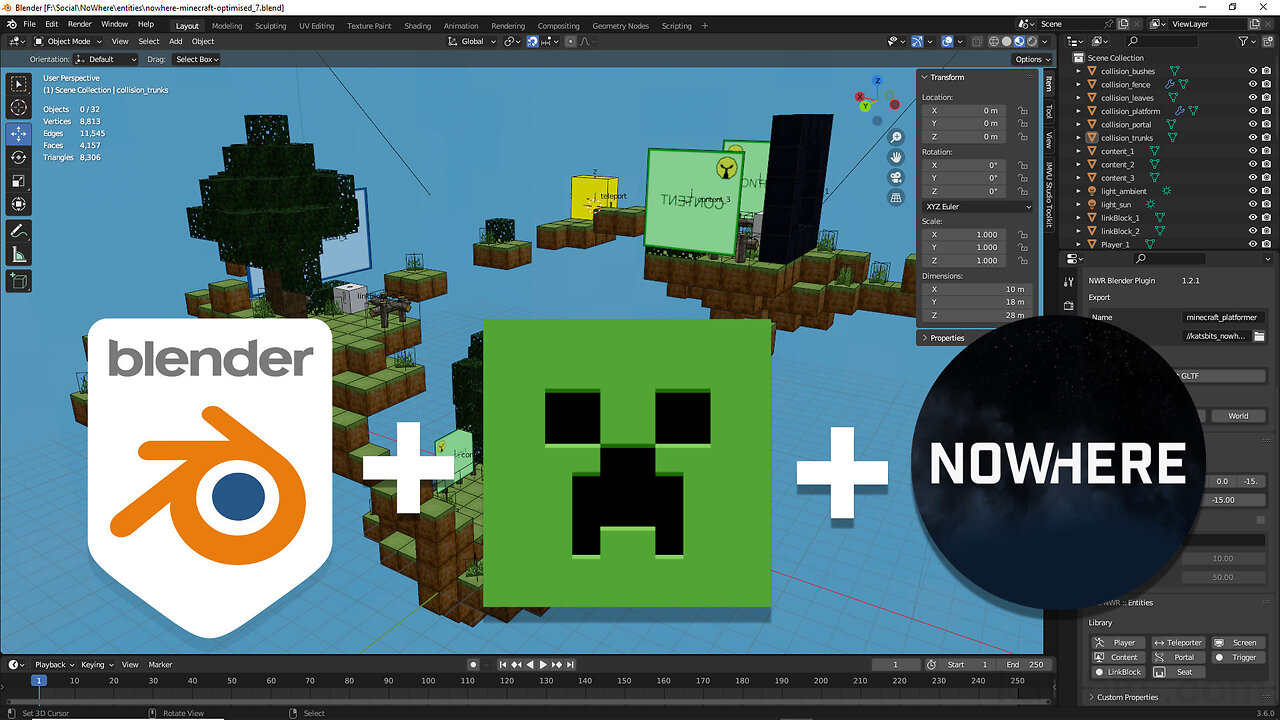Collapse the Transform panel

pos(946,77)
